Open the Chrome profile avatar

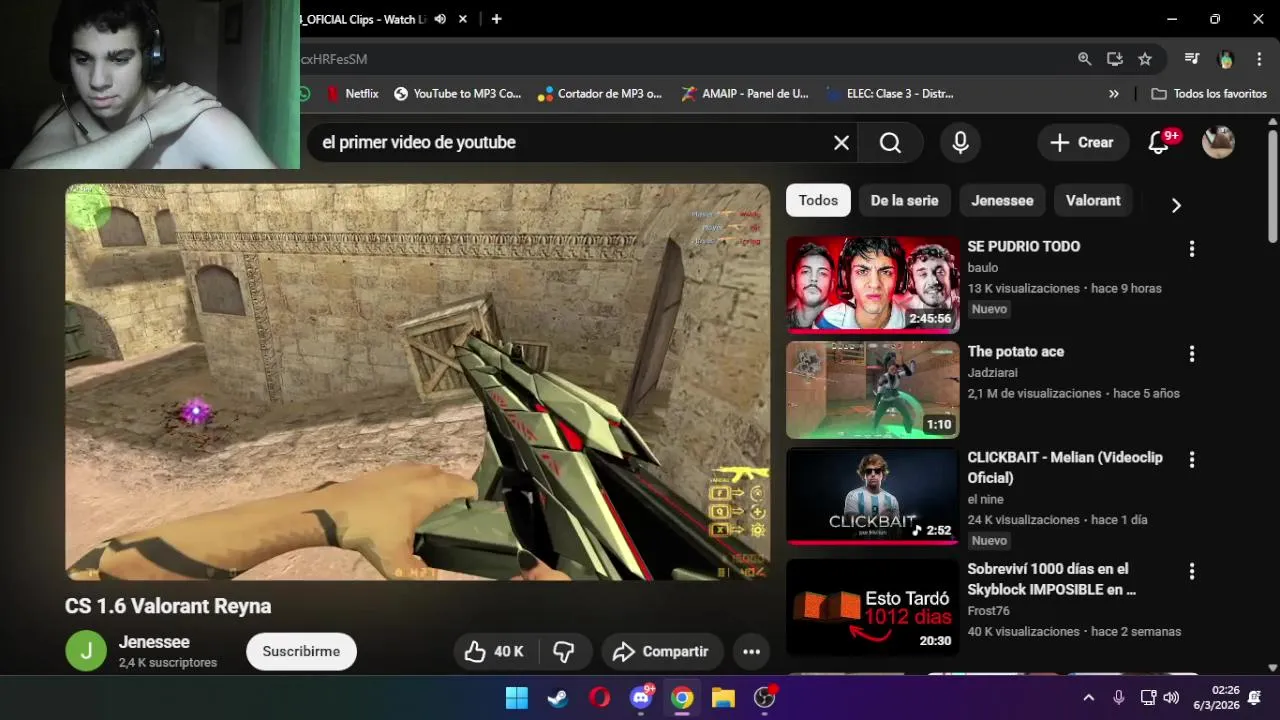coord(1226,59)
